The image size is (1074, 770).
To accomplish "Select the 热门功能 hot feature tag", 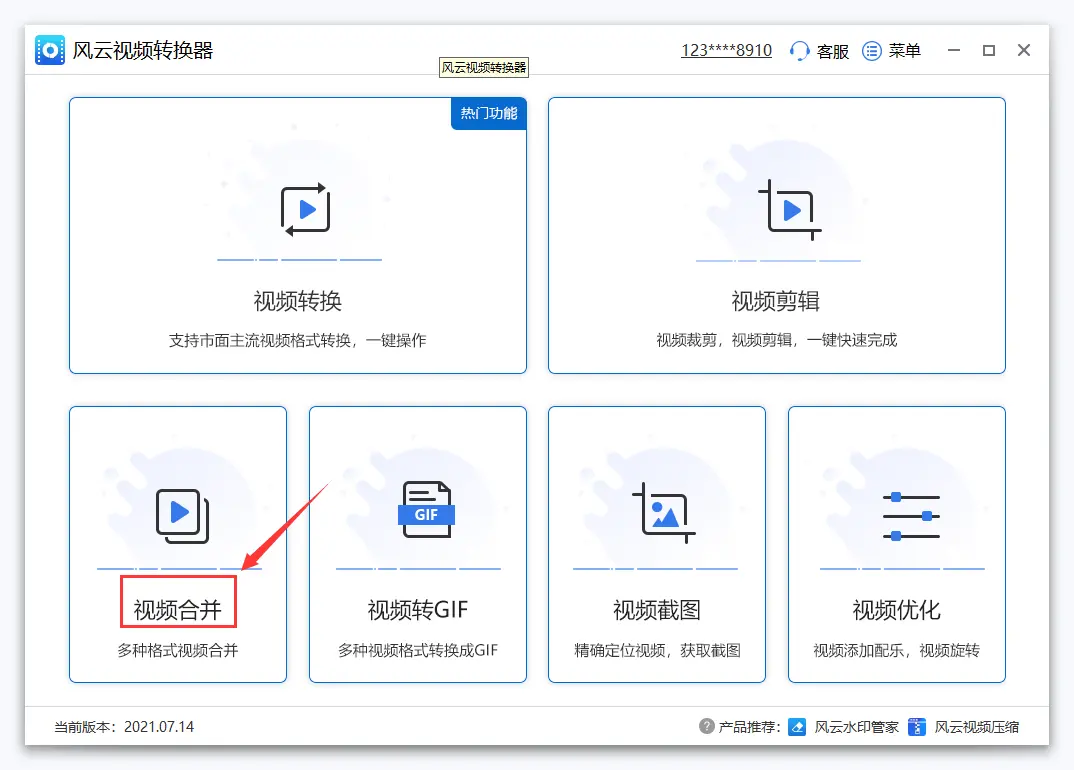I will (488, 113).
